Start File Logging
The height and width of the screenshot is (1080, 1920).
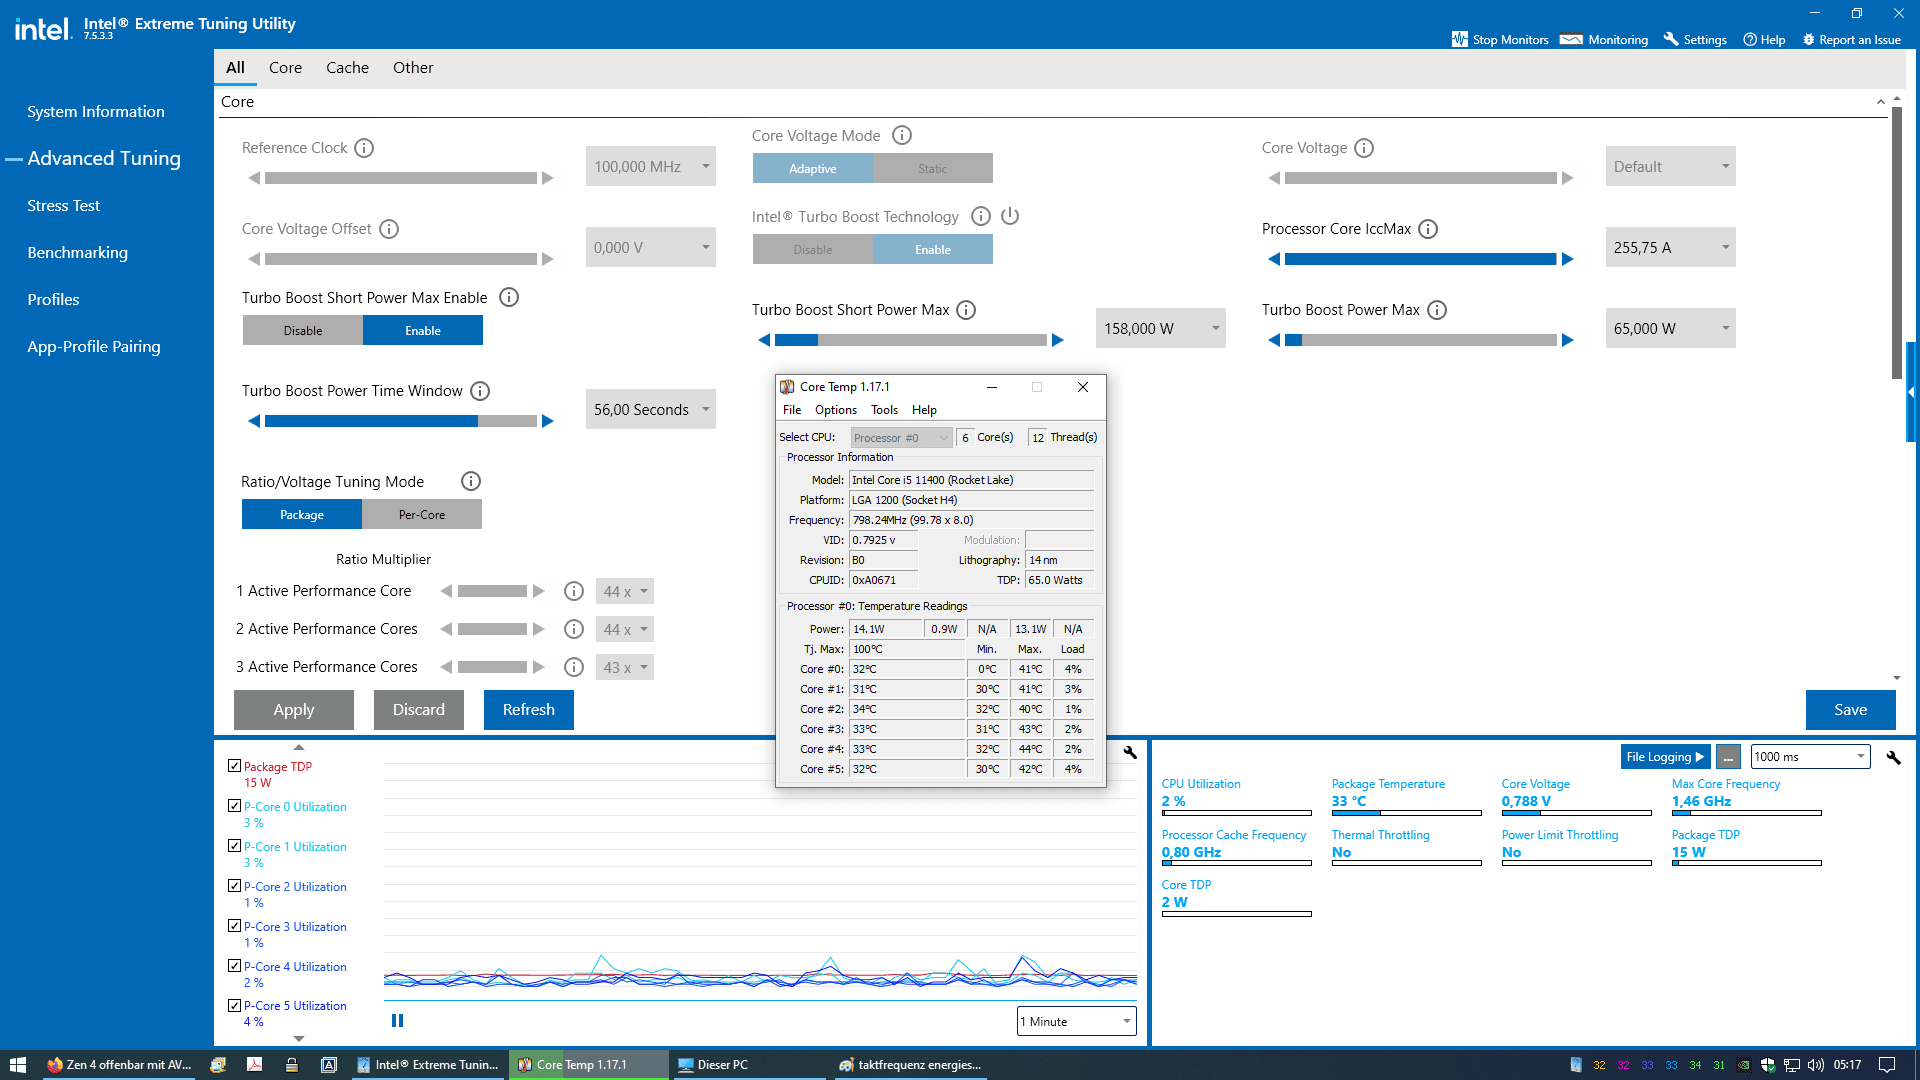pyautogui.click(x=1666, y=757)
